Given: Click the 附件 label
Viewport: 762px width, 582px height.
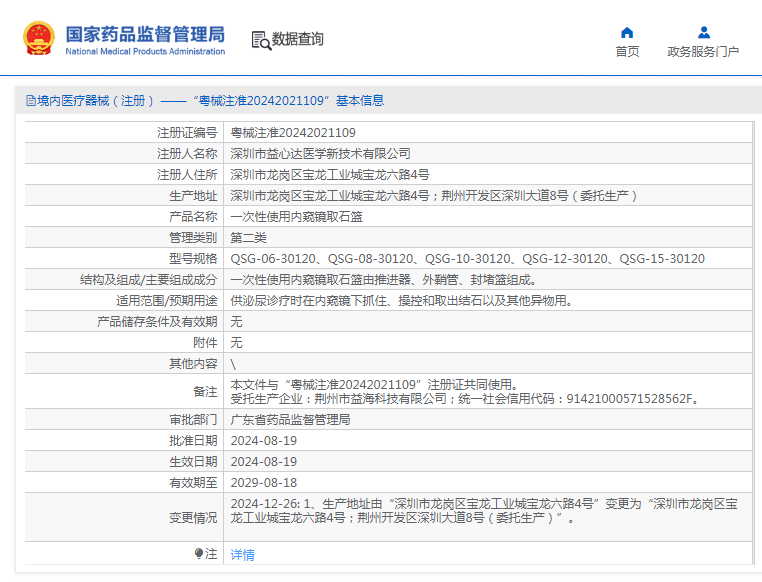Looking at the screenshot, I should coord(205,342).
